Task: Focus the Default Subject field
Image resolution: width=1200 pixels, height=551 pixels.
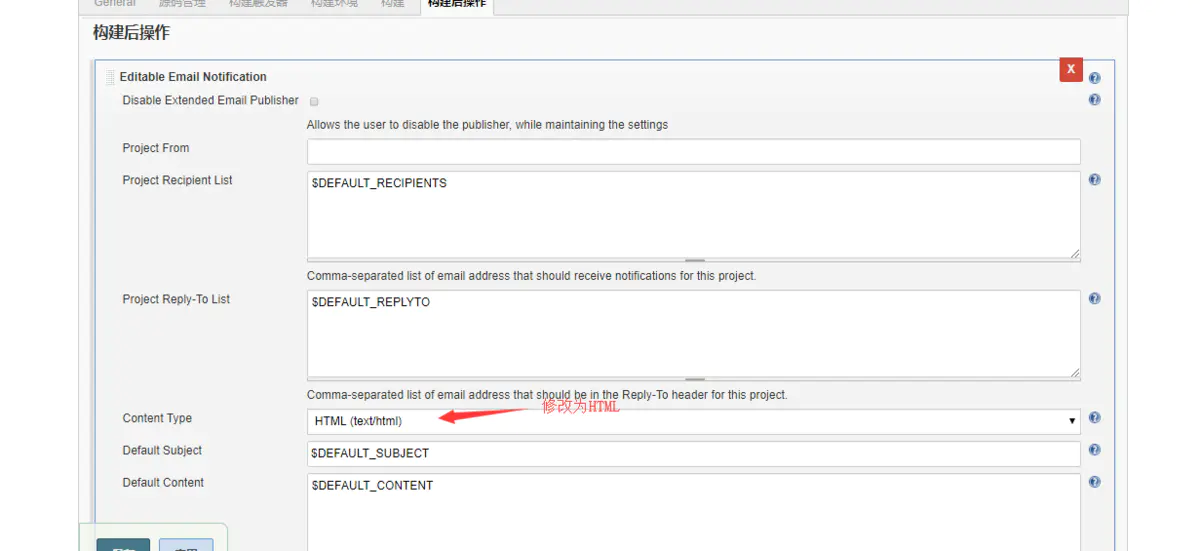Action: pyautogui.click(x=693, y=453)
